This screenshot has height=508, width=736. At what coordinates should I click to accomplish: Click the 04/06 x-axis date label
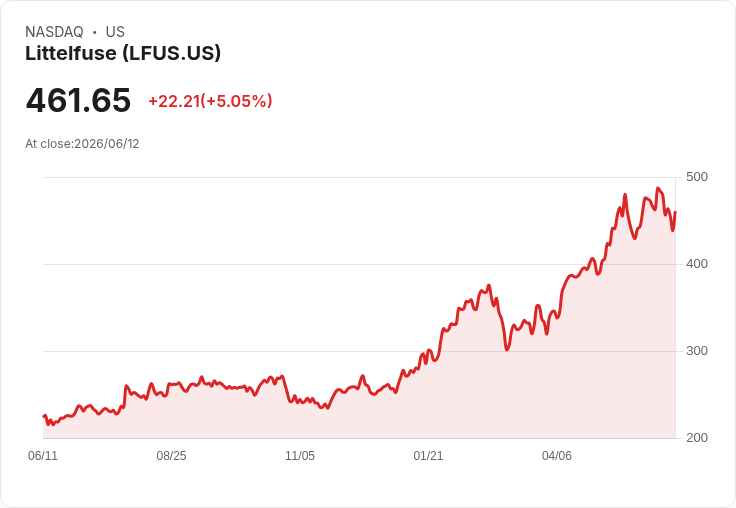click(x=557, y=456)
